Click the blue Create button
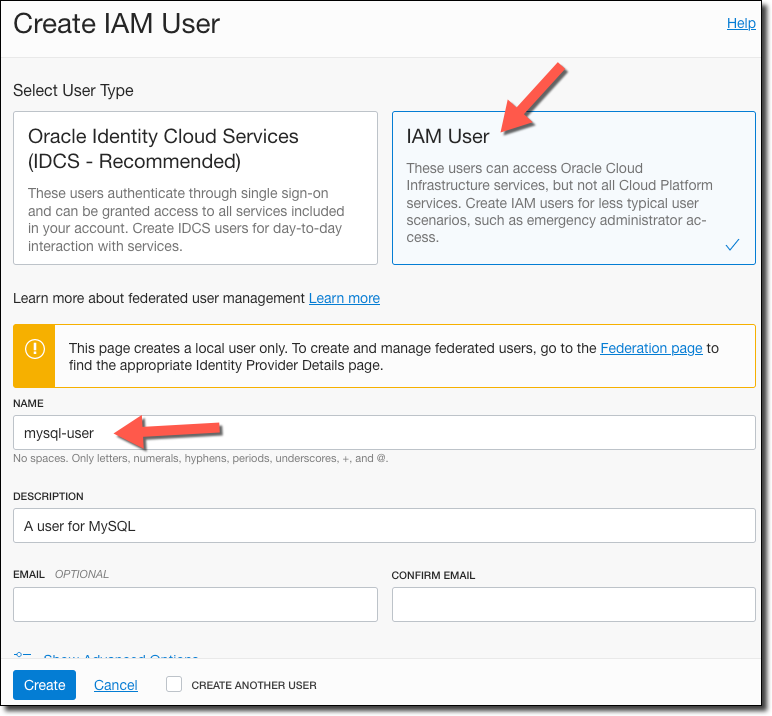 tap(44, 685)
